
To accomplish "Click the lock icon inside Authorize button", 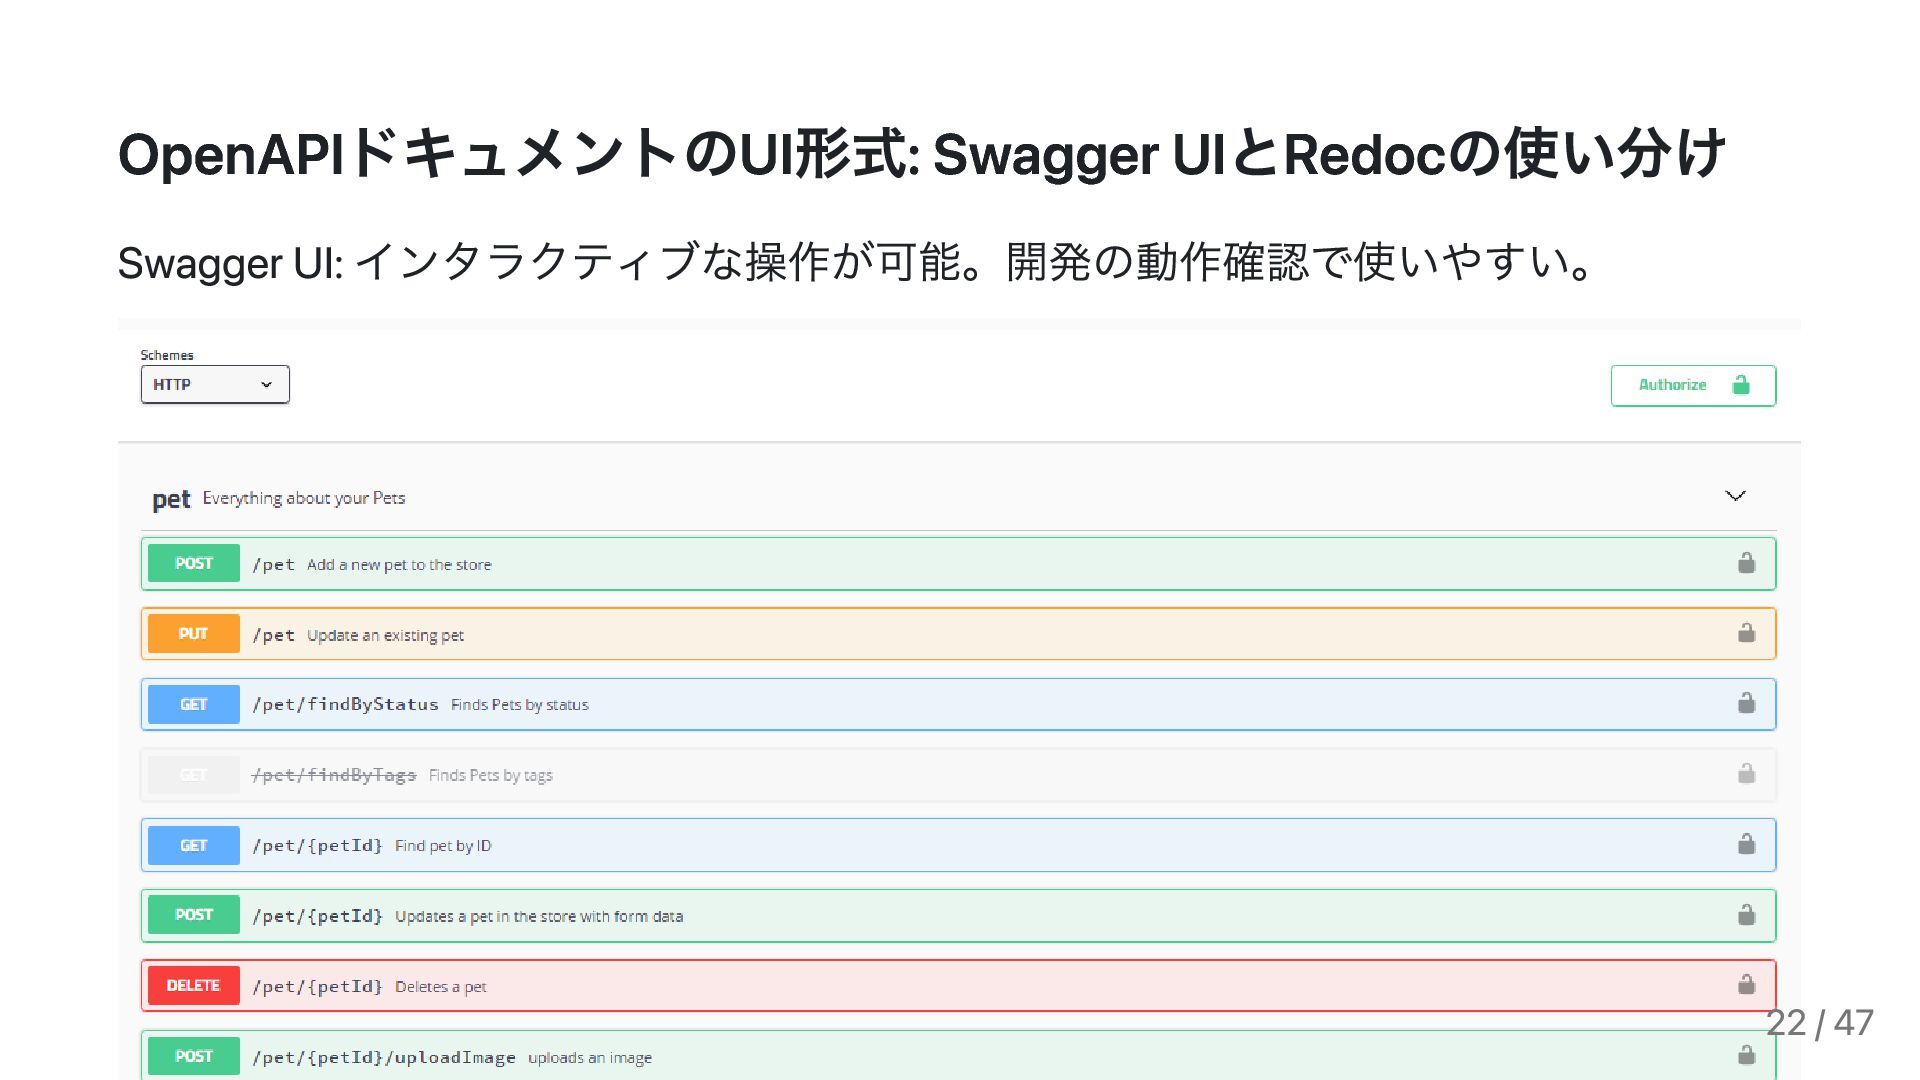I will [x=1741, y=385].
